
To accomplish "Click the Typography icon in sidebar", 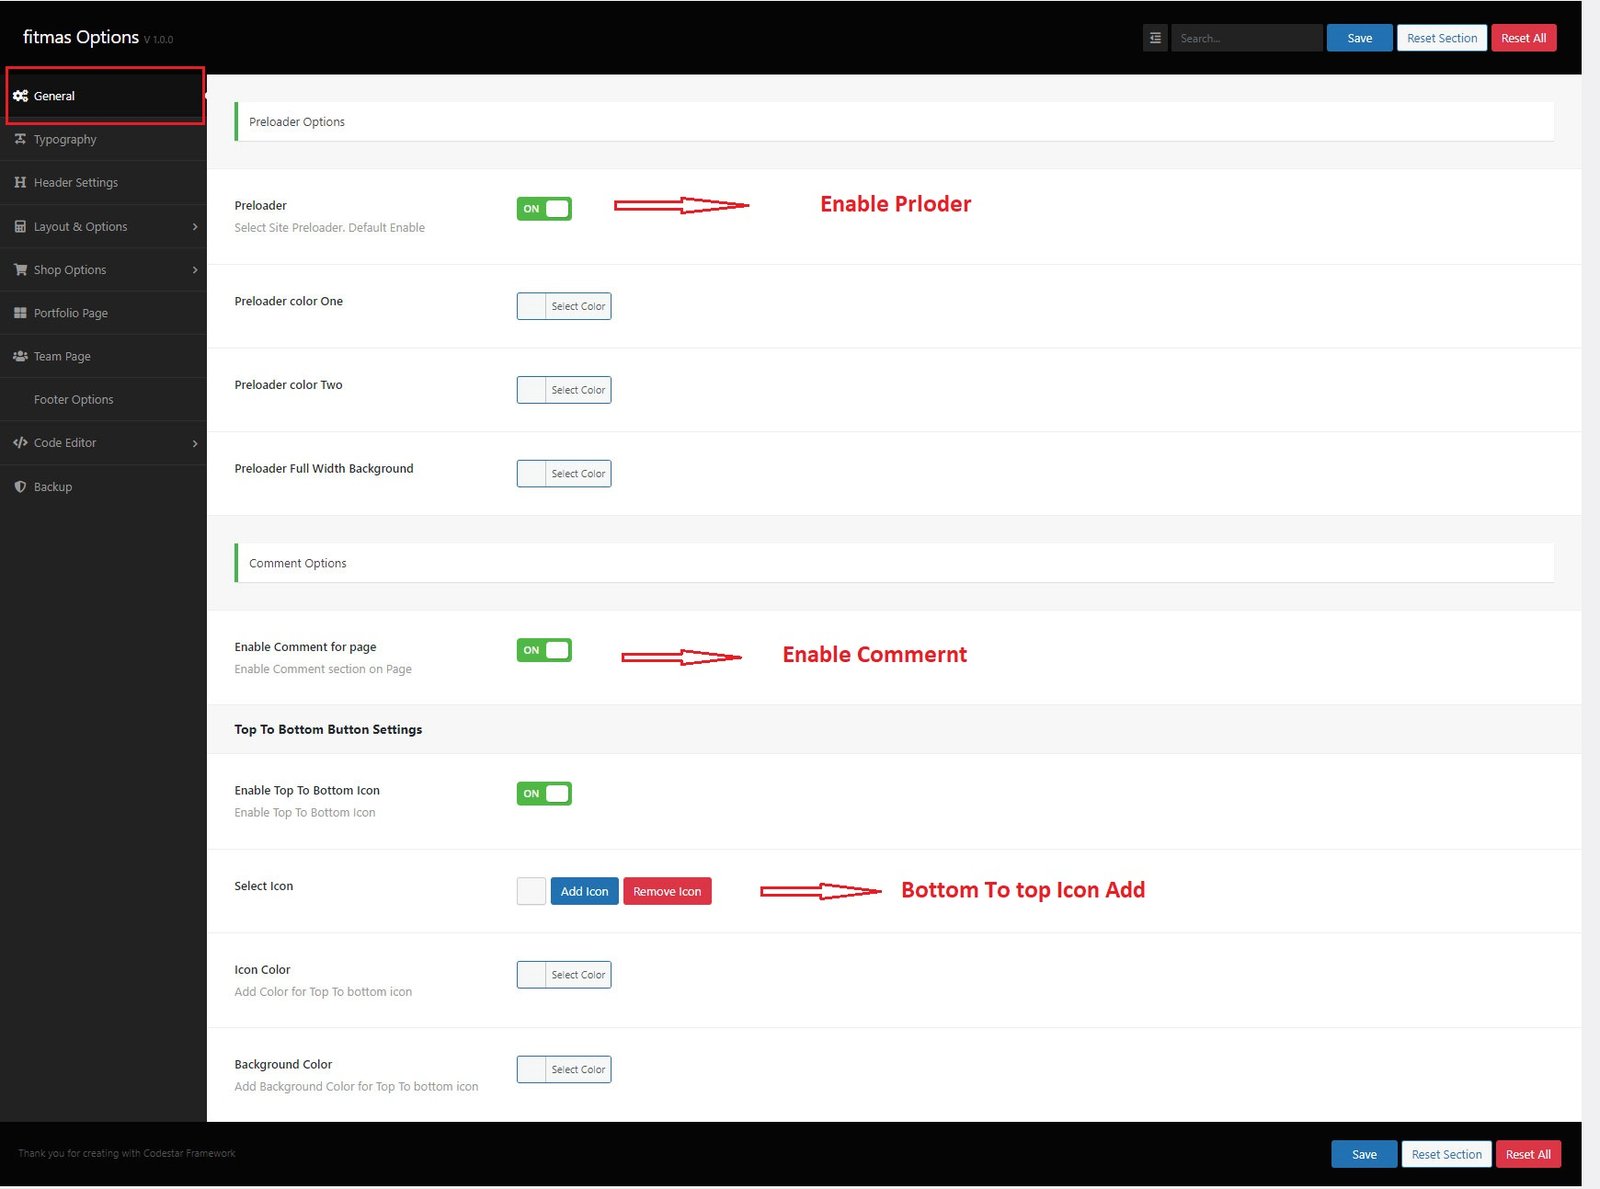I will [20, 139].
